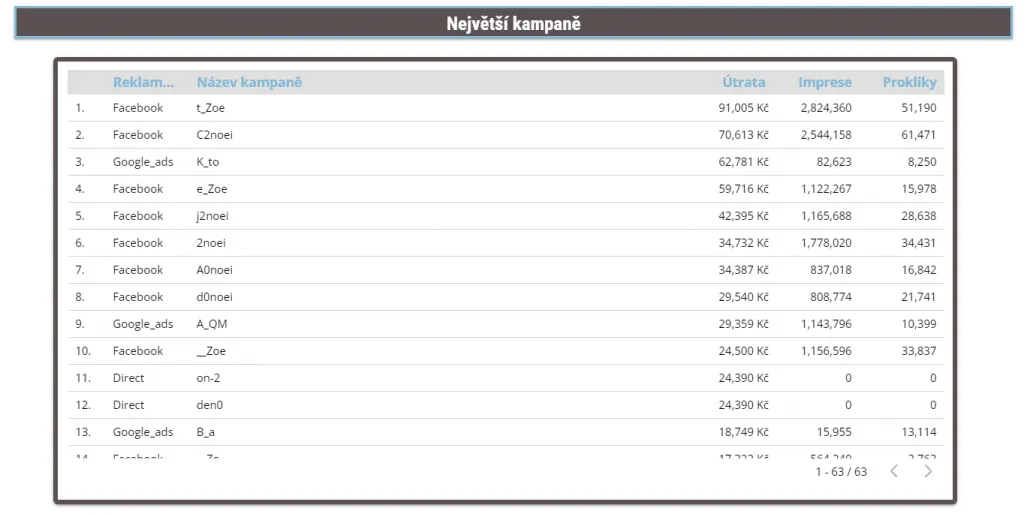Viewport: 1024px width, 514px height.
Task: Click the spend value 42,395 Kč
Action: [x=743, y=216]
